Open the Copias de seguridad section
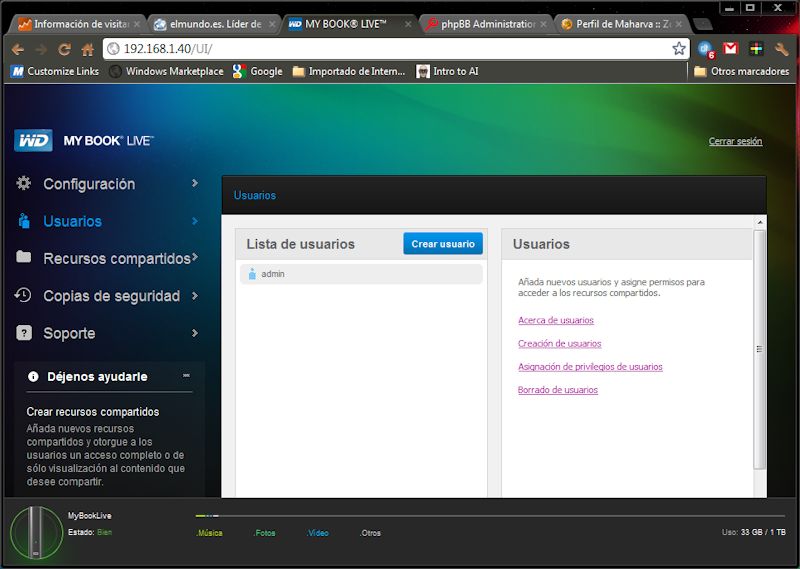 [112, 296]
